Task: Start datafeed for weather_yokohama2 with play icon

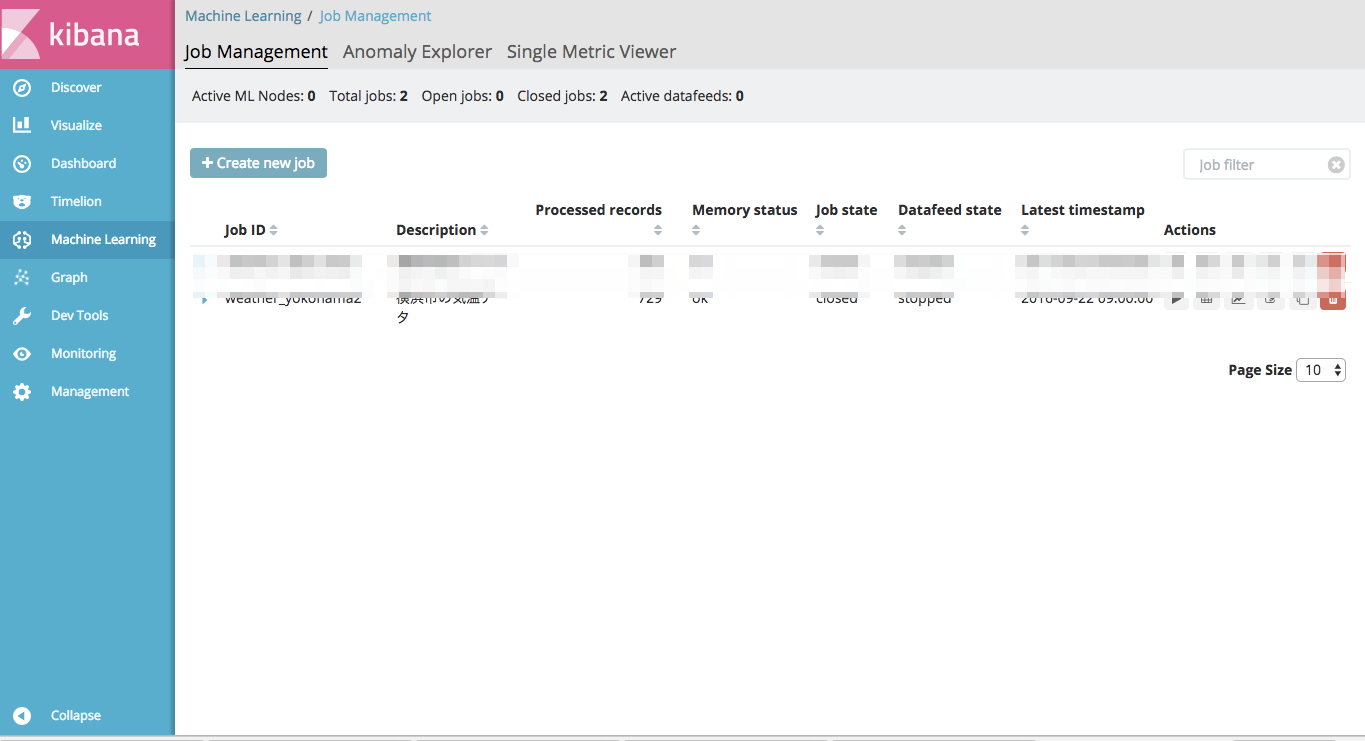Action: (1176, 299)
